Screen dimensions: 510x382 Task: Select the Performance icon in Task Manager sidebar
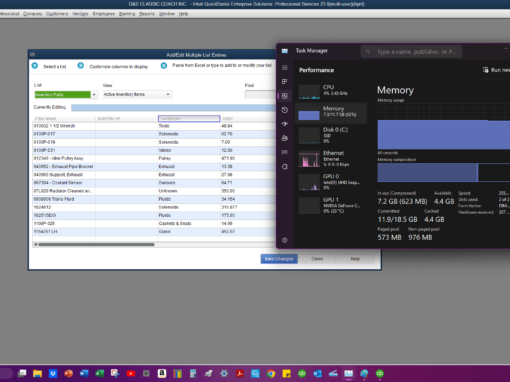tap(285, 96)
